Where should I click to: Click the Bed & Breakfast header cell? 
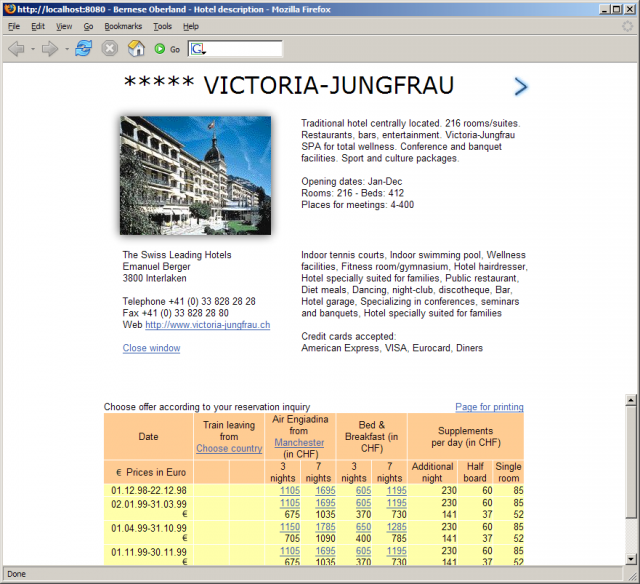pyautogui.click(x=371, y=437)
